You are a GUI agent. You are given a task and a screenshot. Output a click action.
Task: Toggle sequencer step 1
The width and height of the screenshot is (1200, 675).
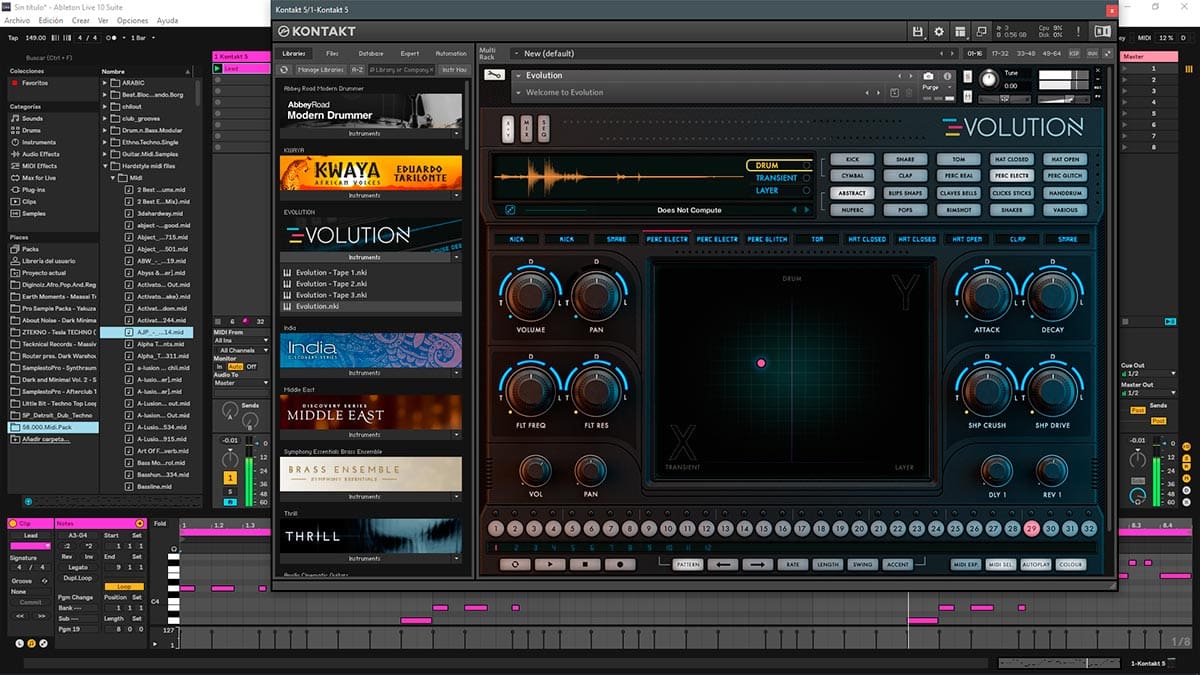497,529
